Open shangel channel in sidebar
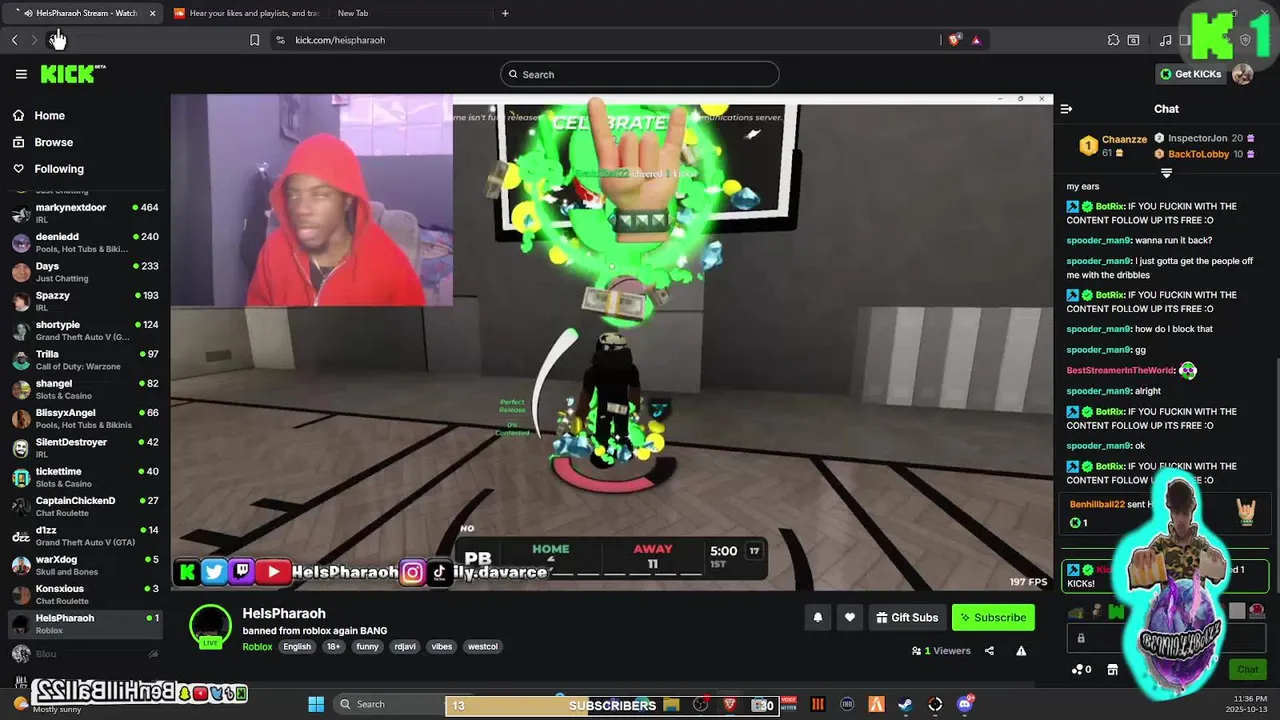The height and width of the screenshot is (720, 1280). [85, 389]
